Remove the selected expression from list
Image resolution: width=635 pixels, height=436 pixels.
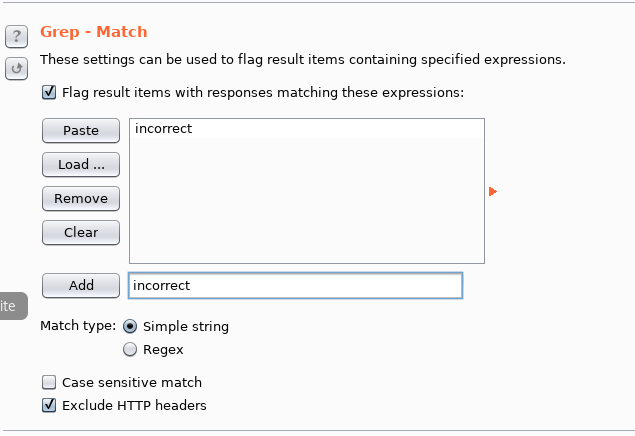tap(81, 198)
